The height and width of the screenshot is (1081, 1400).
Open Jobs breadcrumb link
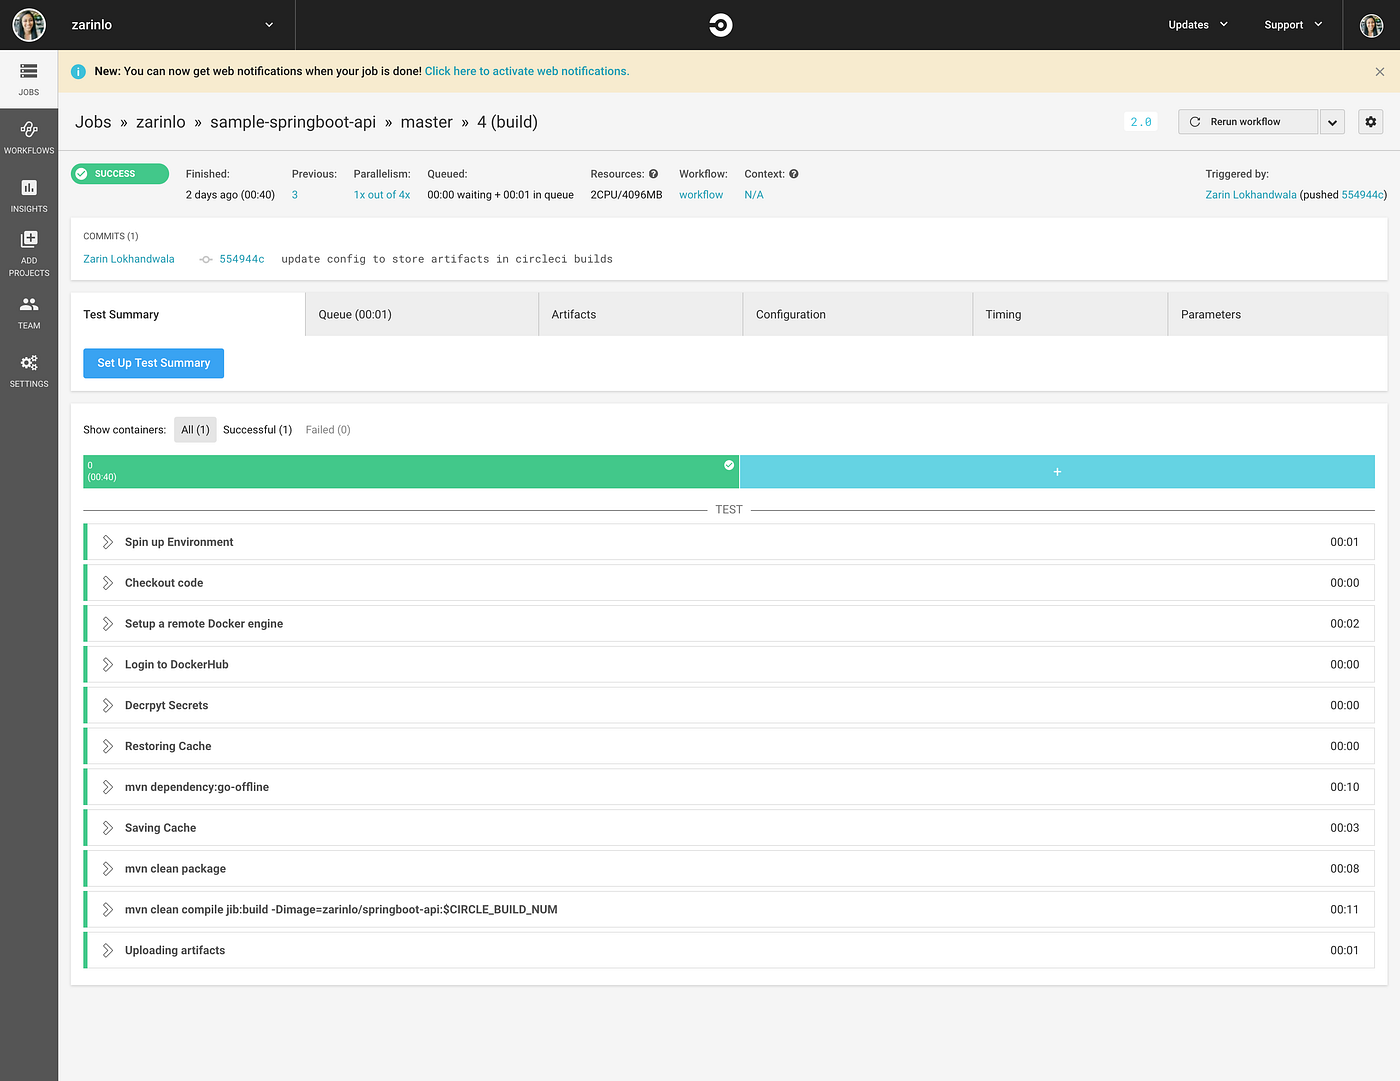(93, 122)
